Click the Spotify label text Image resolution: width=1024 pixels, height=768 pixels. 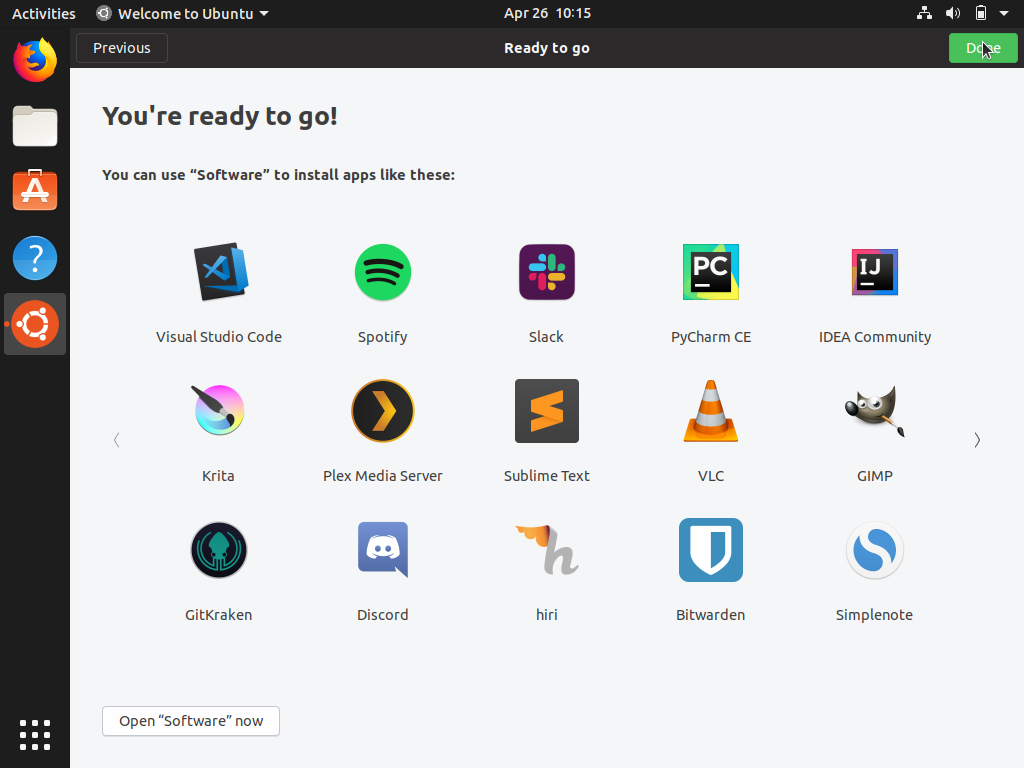383,337
